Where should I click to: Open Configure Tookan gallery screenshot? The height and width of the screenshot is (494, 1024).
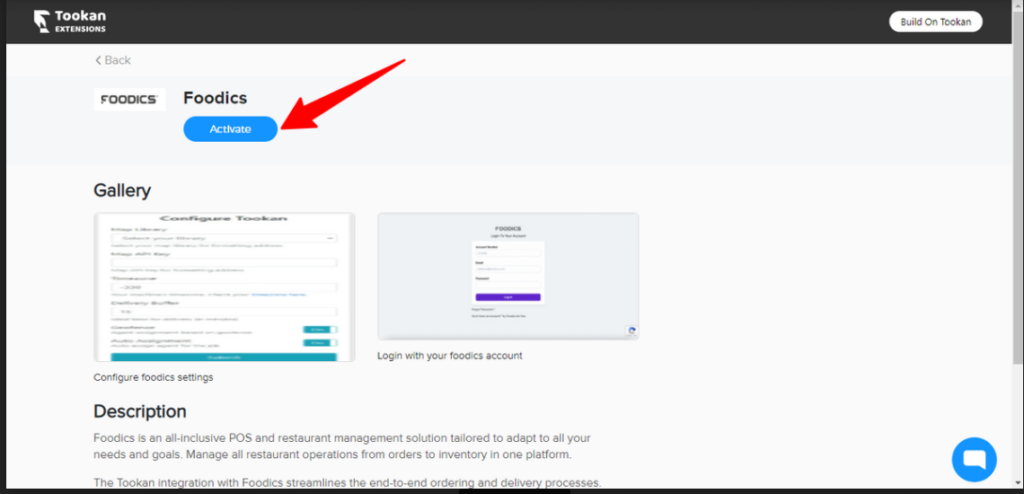224,287
